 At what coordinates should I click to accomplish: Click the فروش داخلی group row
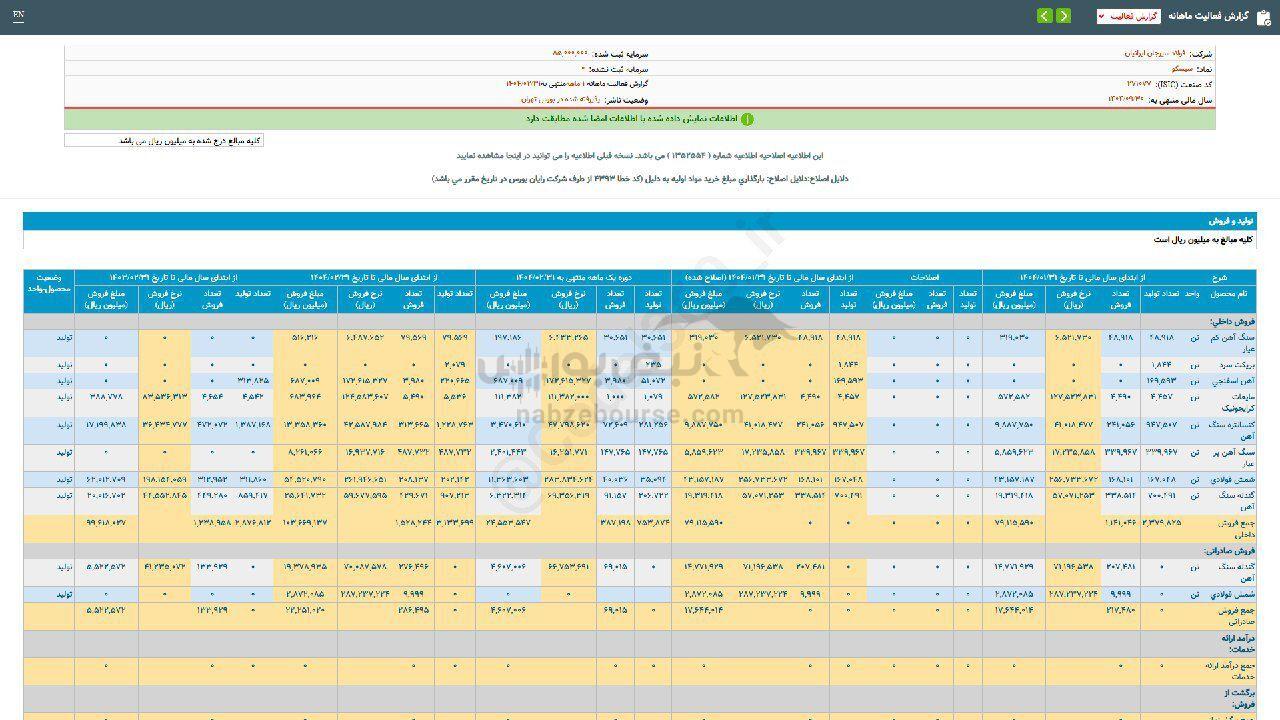tap(640, 322)
